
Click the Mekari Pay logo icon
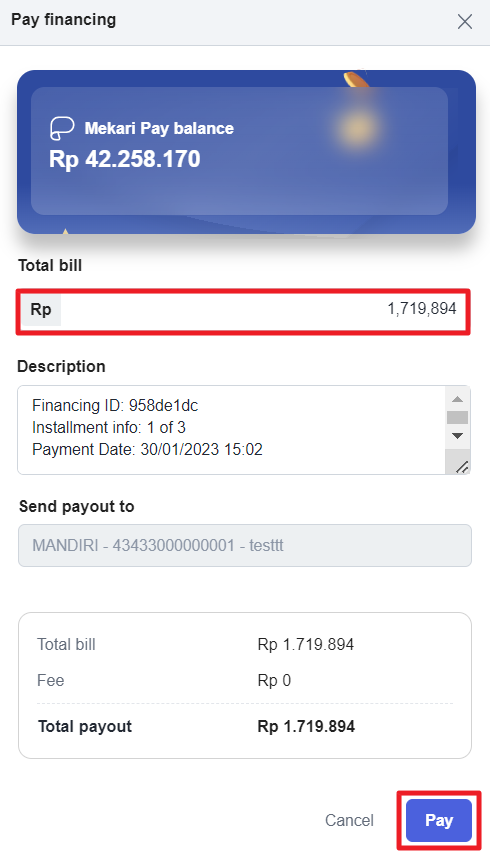(x=62, y=128)
